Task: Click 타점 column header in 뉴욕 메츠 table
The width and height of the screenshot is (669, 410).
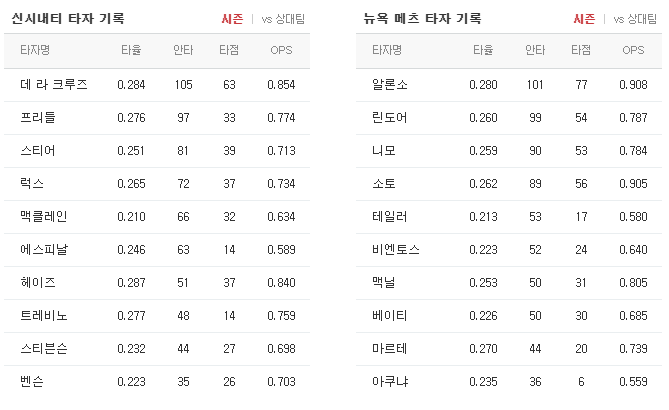Action: pyautogui.click(x=581, y=50)
